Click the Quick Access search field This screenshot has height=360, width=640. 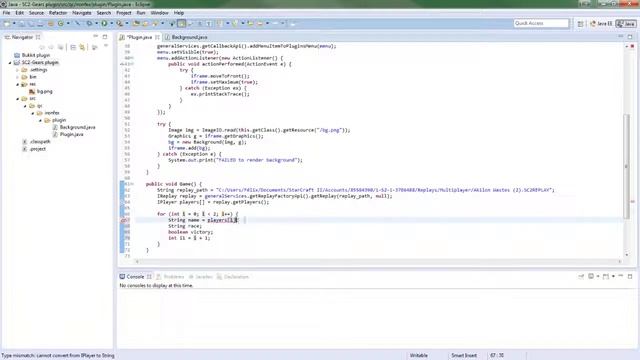(x=541, y=23)
